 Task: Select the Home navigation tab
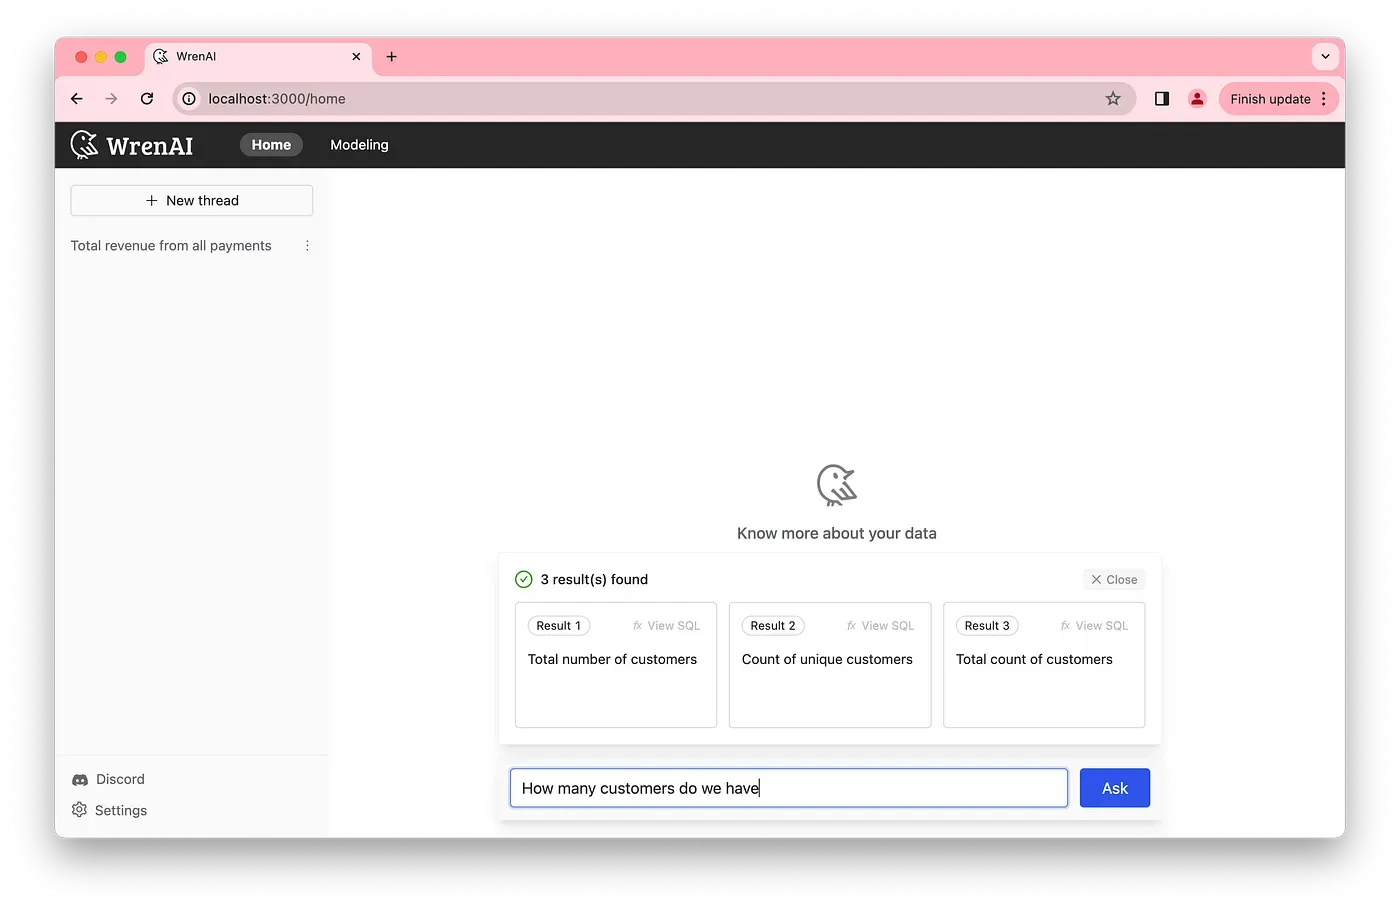(271, 145)
